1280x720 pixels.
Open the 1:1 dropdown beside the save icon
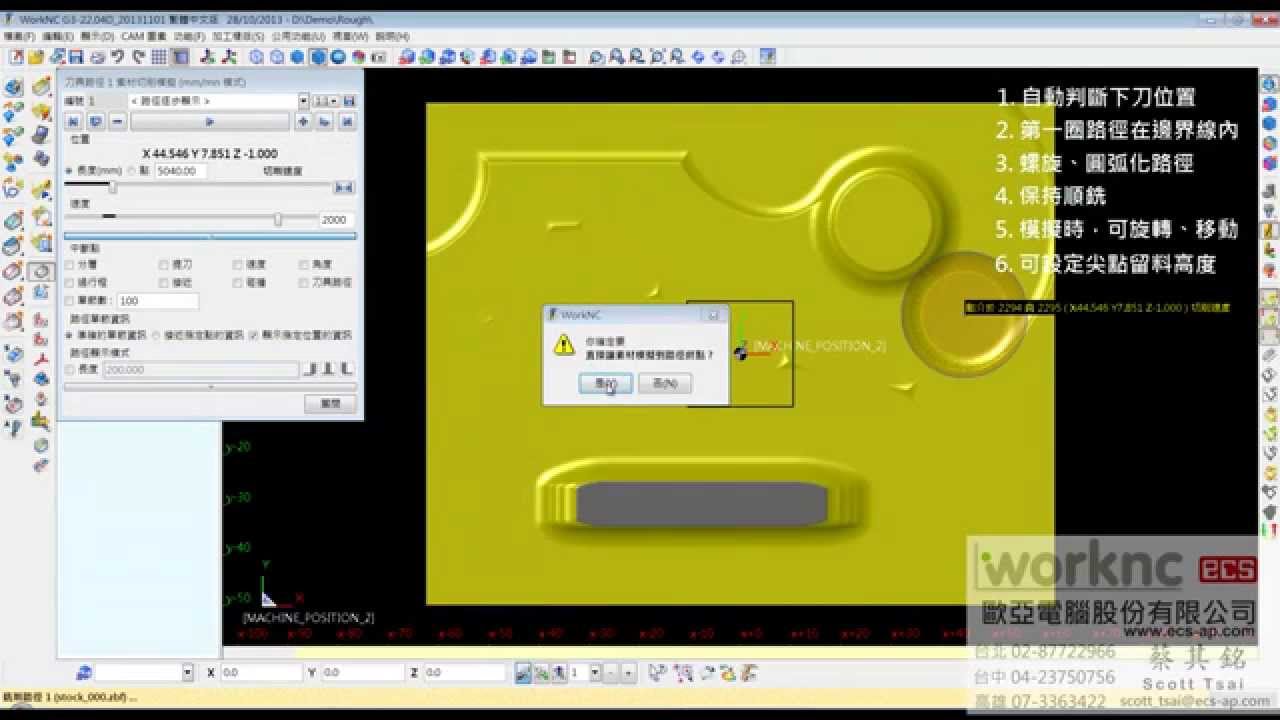pos(326,101)
